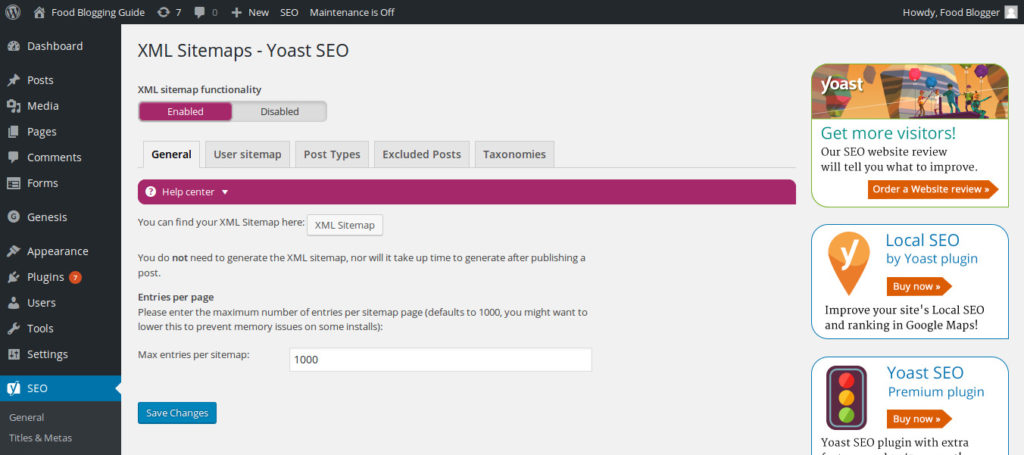Click Maintenance is Off in admin bar
Image resolution: width=1024 pixels, height=455 pixels.
click(352, 12)
